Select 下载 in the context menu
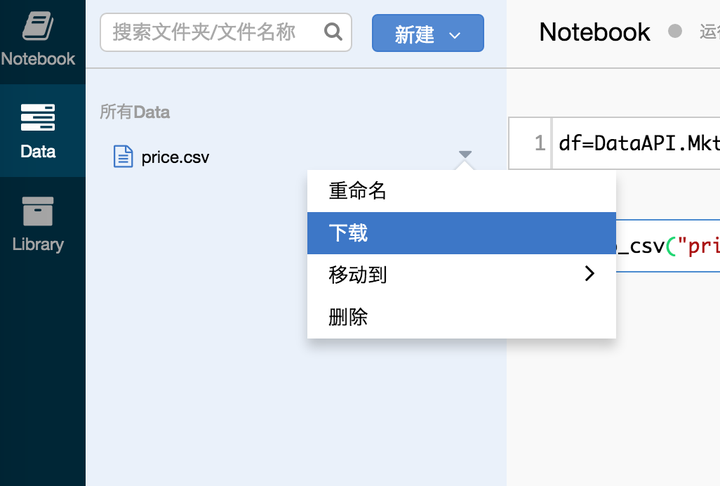Viewport: 720px width, 486px height. (x=461, y=233)
